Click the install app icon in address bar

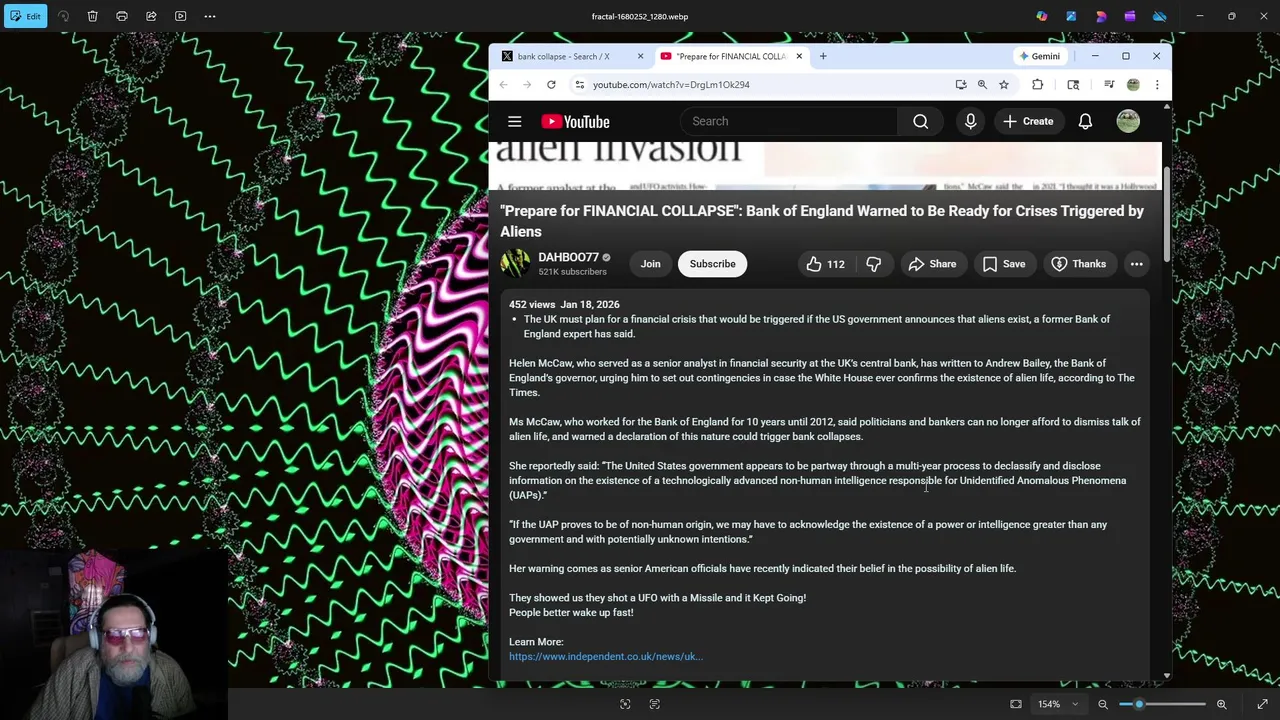961,85
